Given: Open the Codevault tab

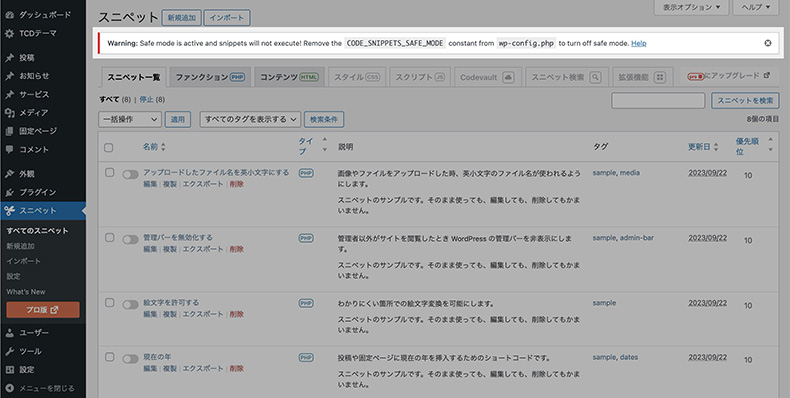Looking at the screenshot, I should [x=487, y=77].
